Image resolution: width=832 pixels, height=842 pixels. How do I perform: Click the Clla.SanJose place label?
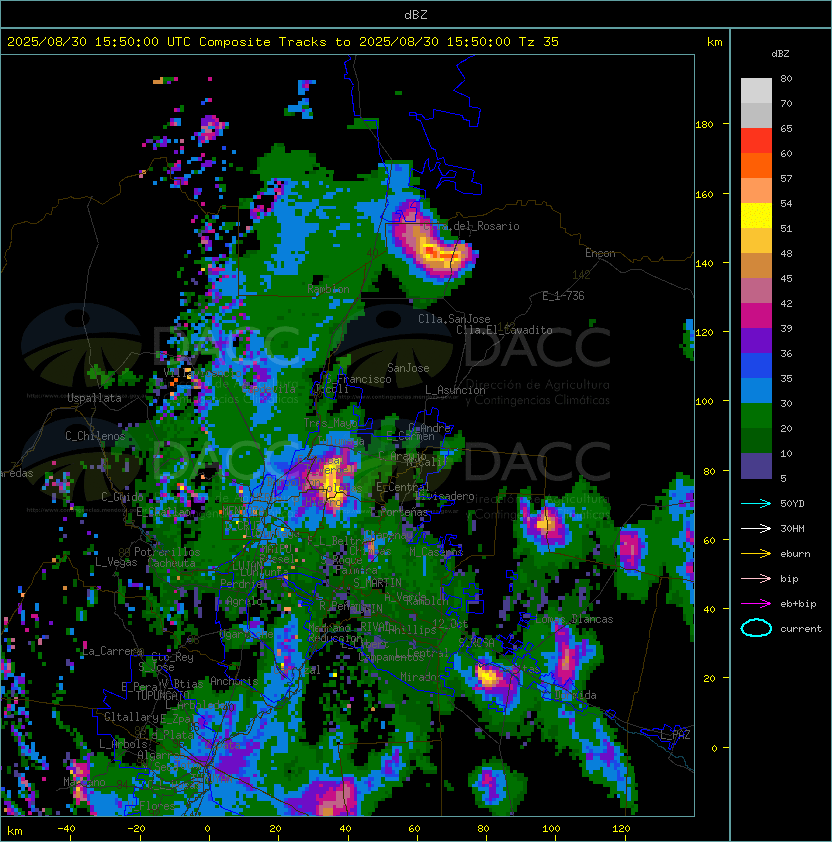[454, 319]
